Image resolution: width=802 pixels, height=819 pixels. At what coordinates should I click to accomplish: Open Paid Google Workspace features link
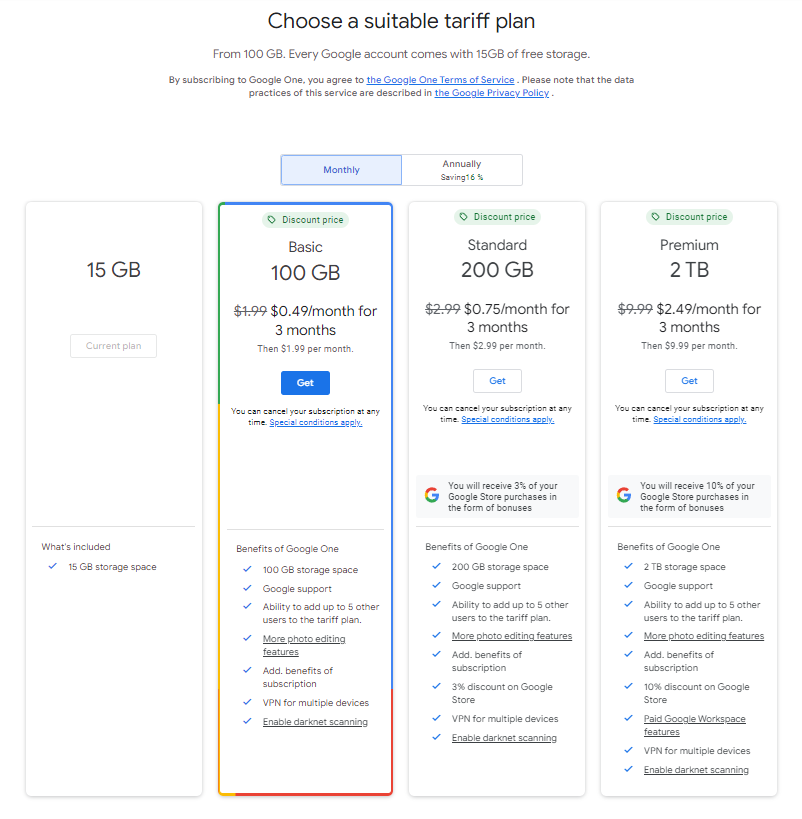point(694,719)
